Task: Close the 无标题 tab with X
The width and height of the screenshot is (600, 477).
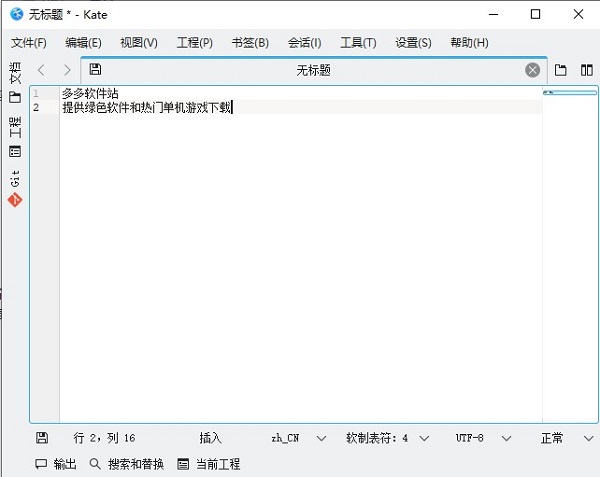Action: (532, 70)
